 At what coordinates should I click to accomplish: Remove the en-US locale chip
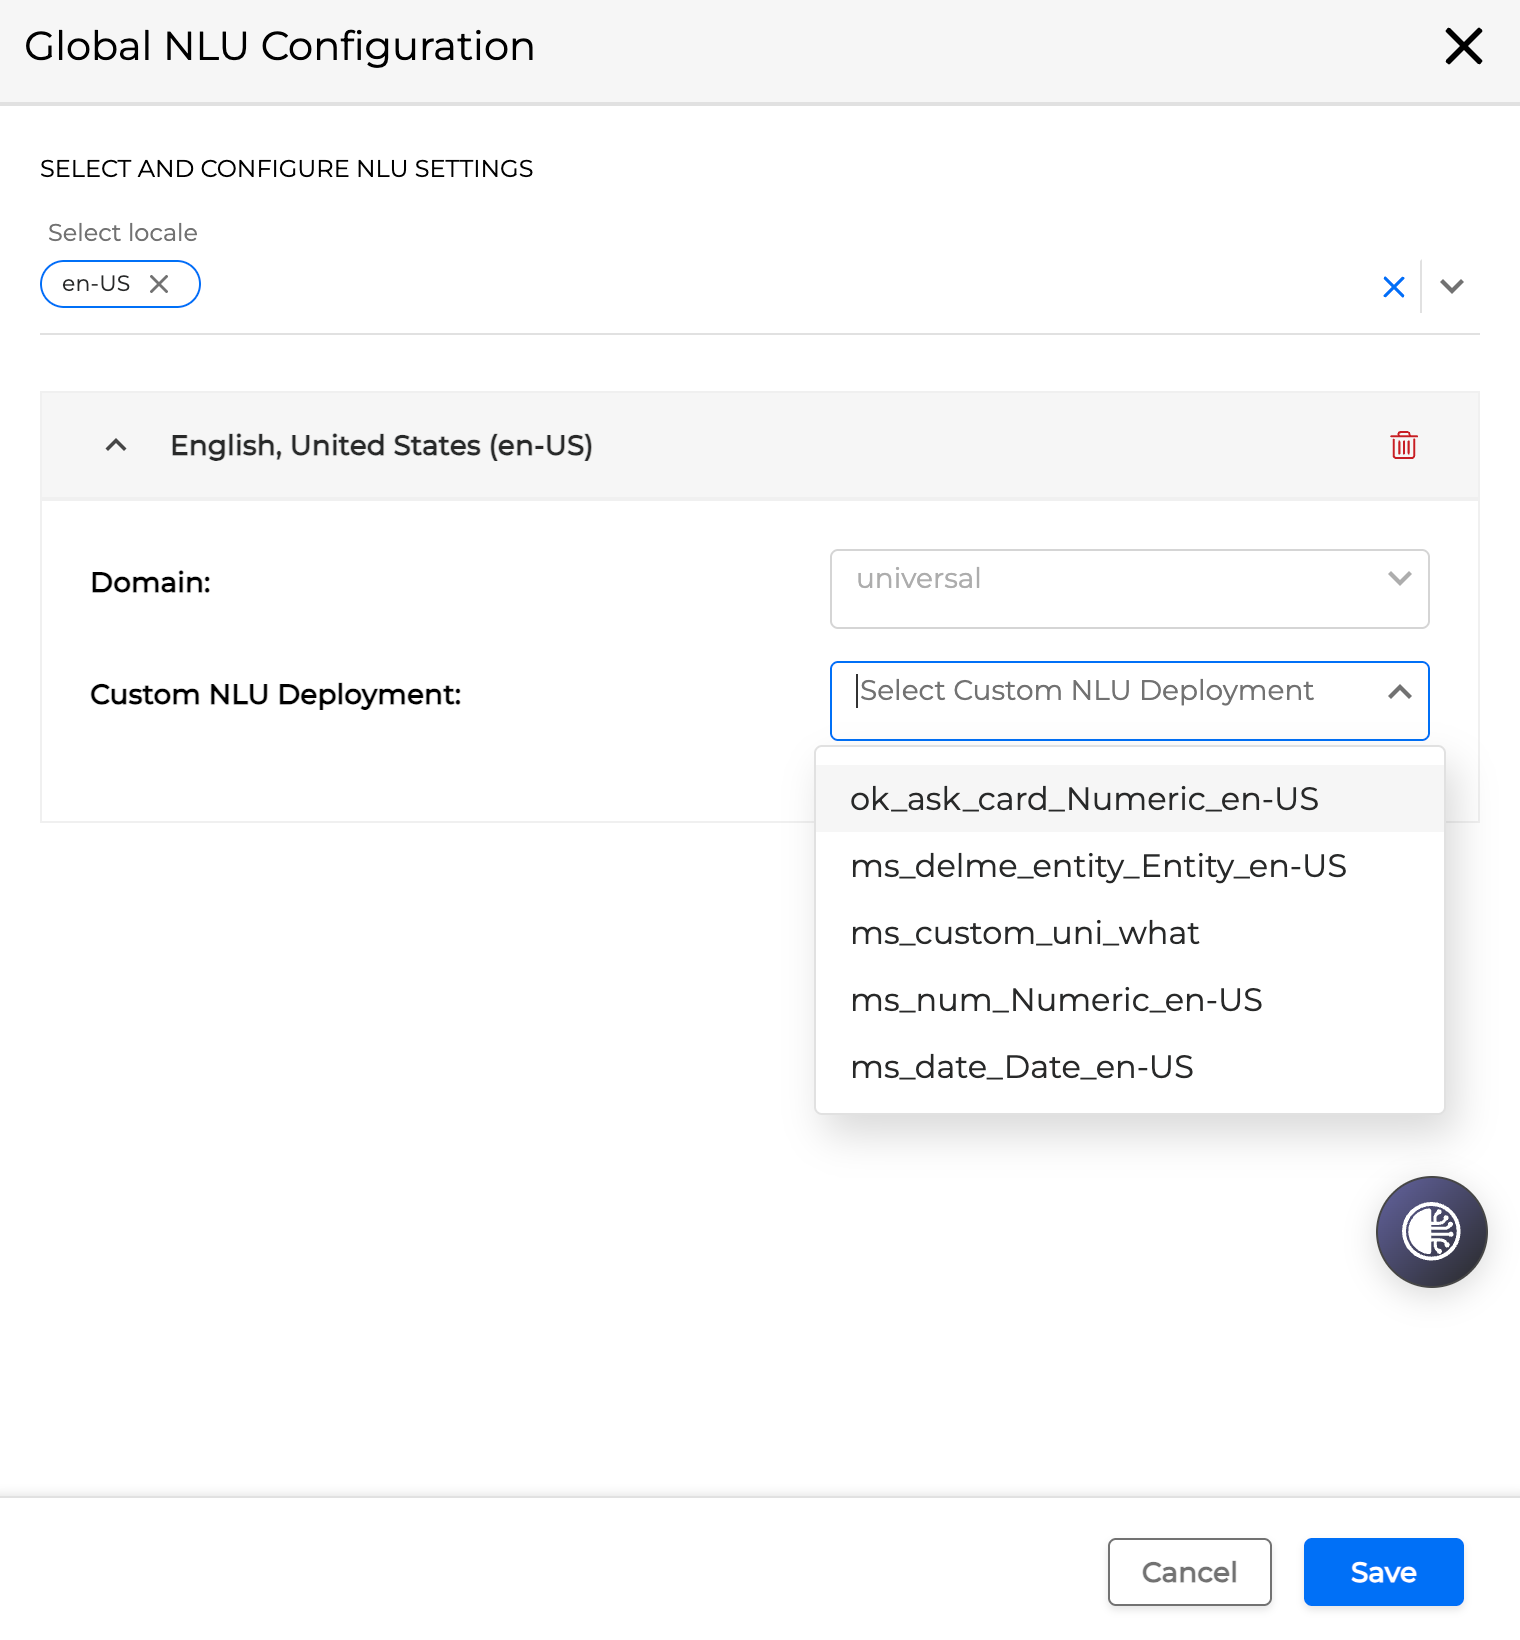click(x=159, y=284)
